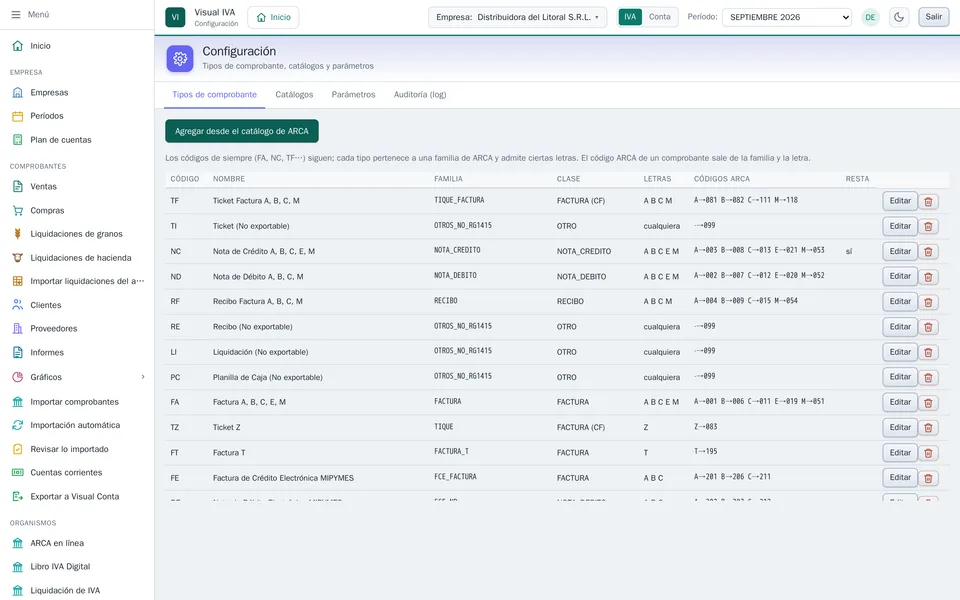Click the Configuración gear icon
This screenshot has width=960, height=600.
[x=180, y=59]
